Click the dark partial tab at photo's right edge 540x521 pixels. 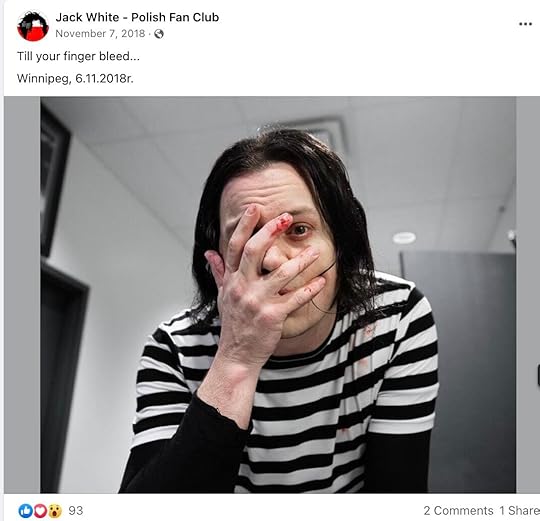(x=538, y=374)
